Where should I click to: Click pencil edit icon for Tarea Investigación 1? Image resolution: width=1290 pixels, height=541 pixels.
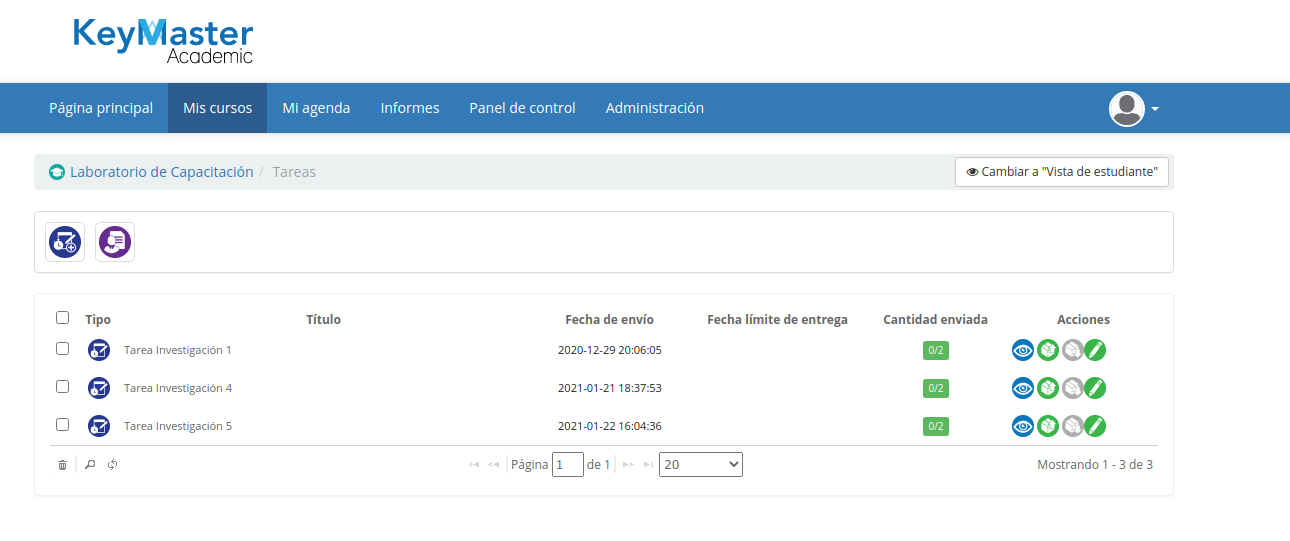click(x=1095, y=350)
